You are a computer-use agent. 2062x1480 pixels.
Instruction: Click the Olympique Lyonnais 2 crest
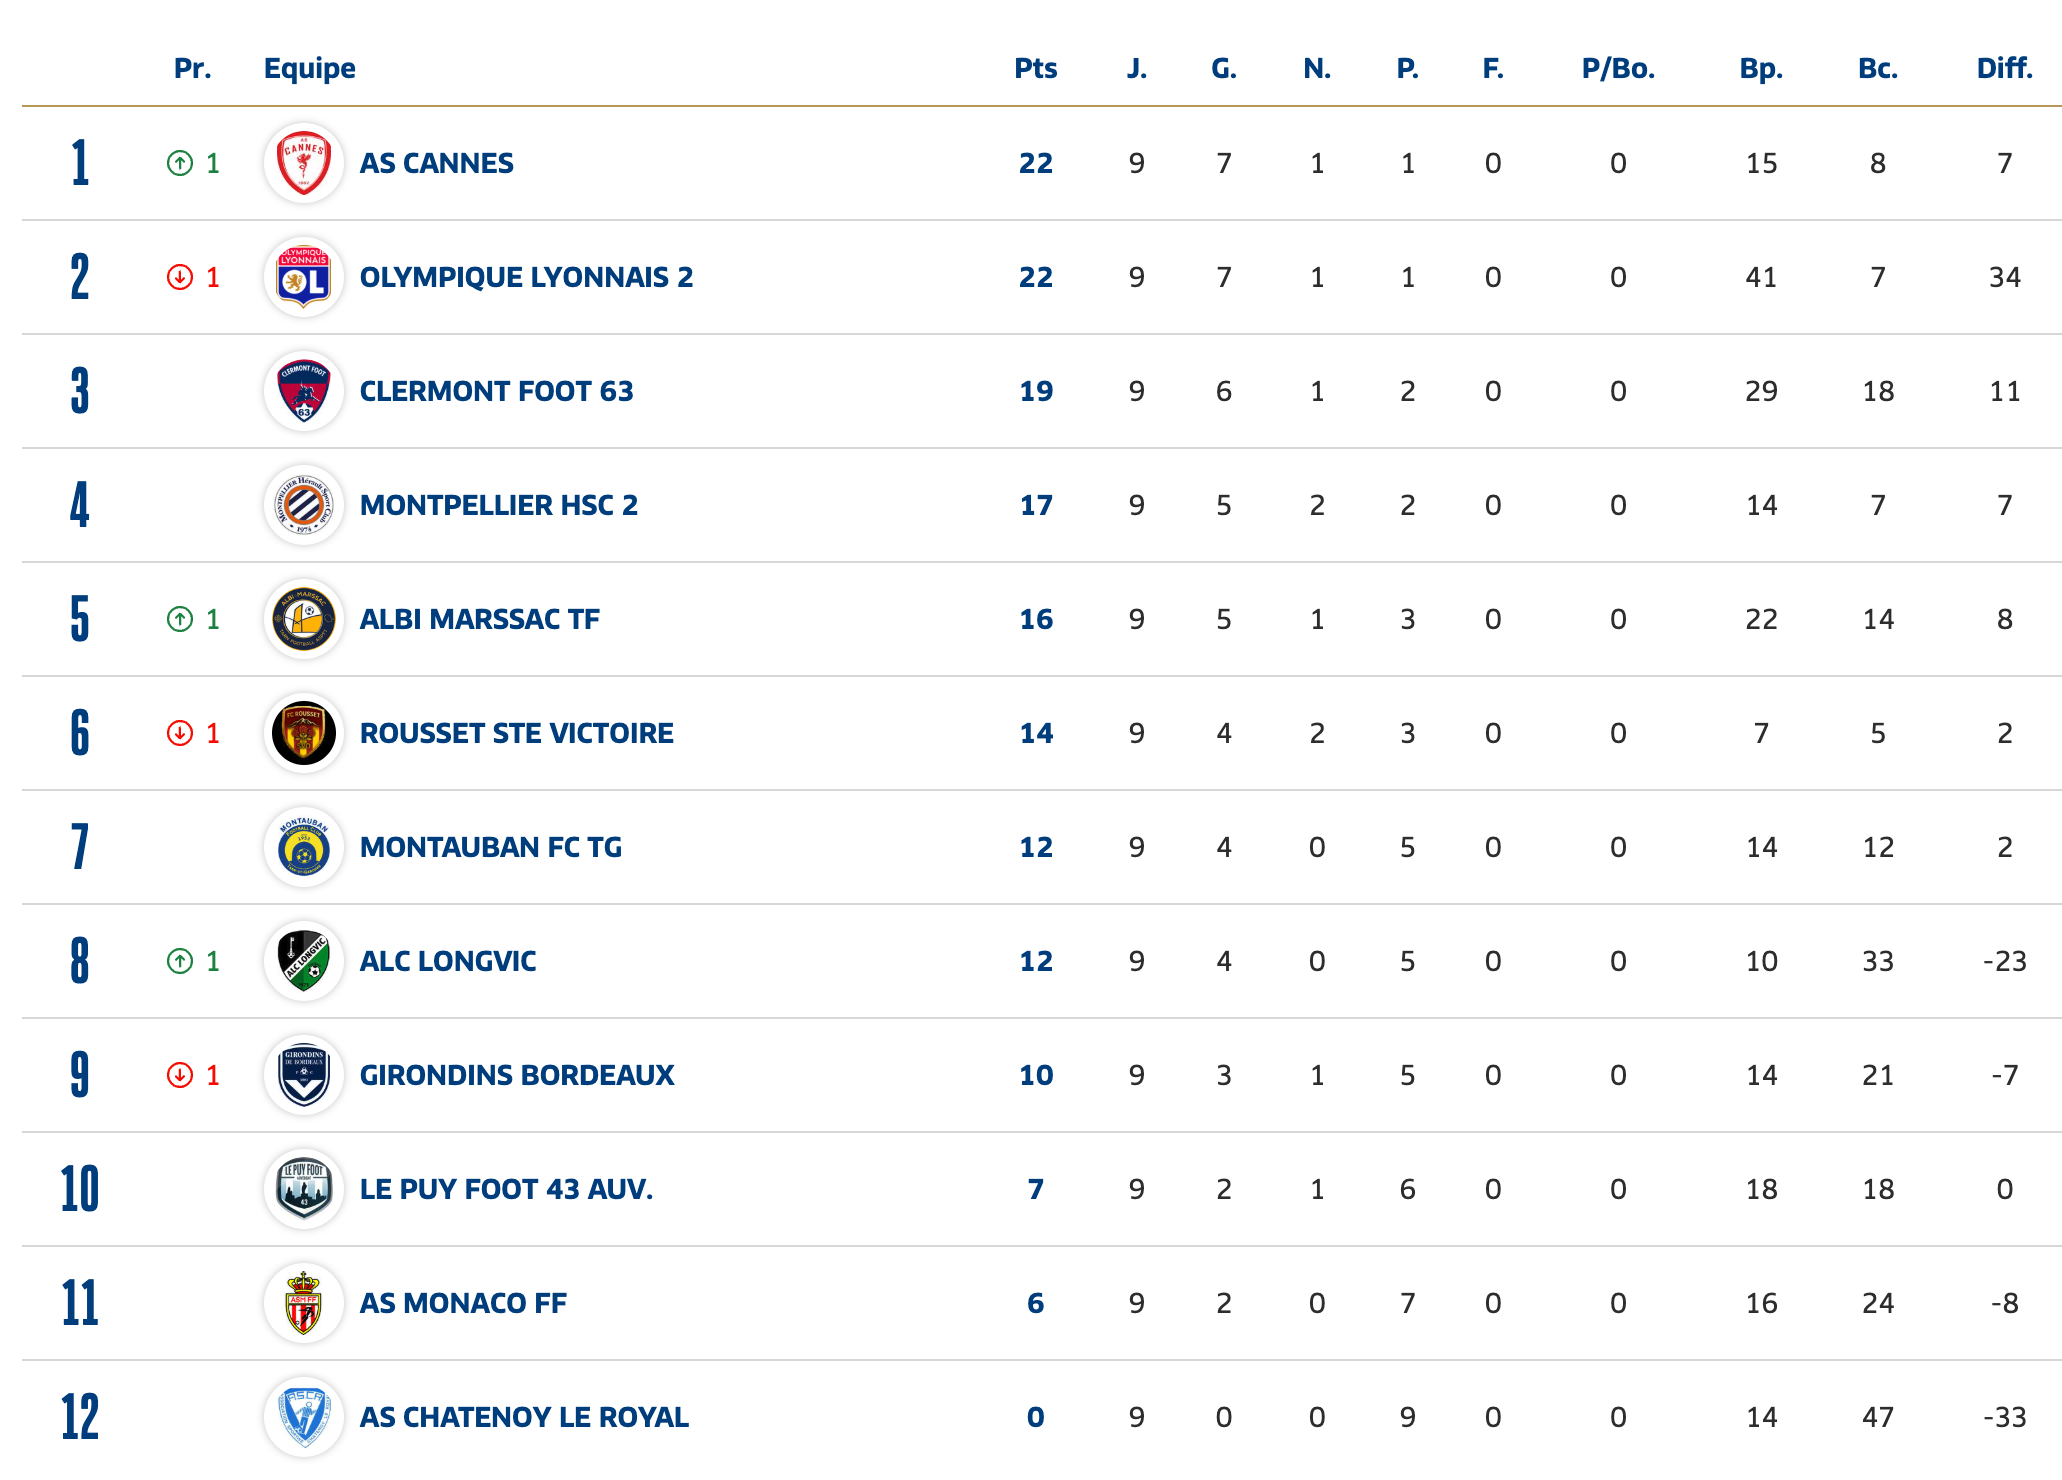point(304,277)
